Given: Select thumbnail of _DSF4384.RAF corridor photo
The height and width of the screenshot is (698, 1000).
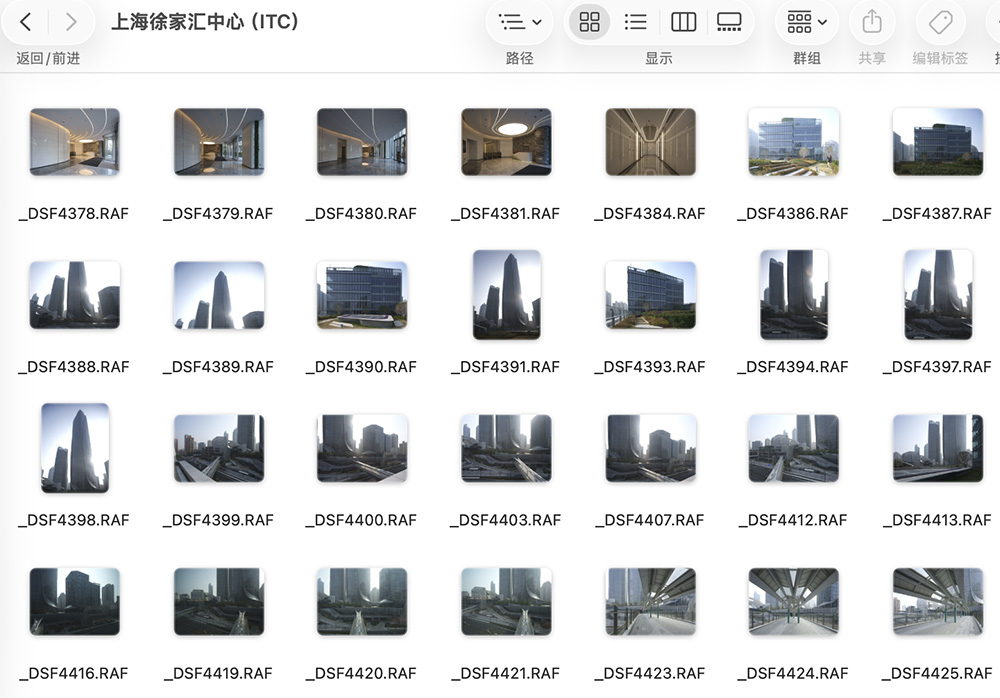Looking at the screenshot, I should tap(651, 142).
